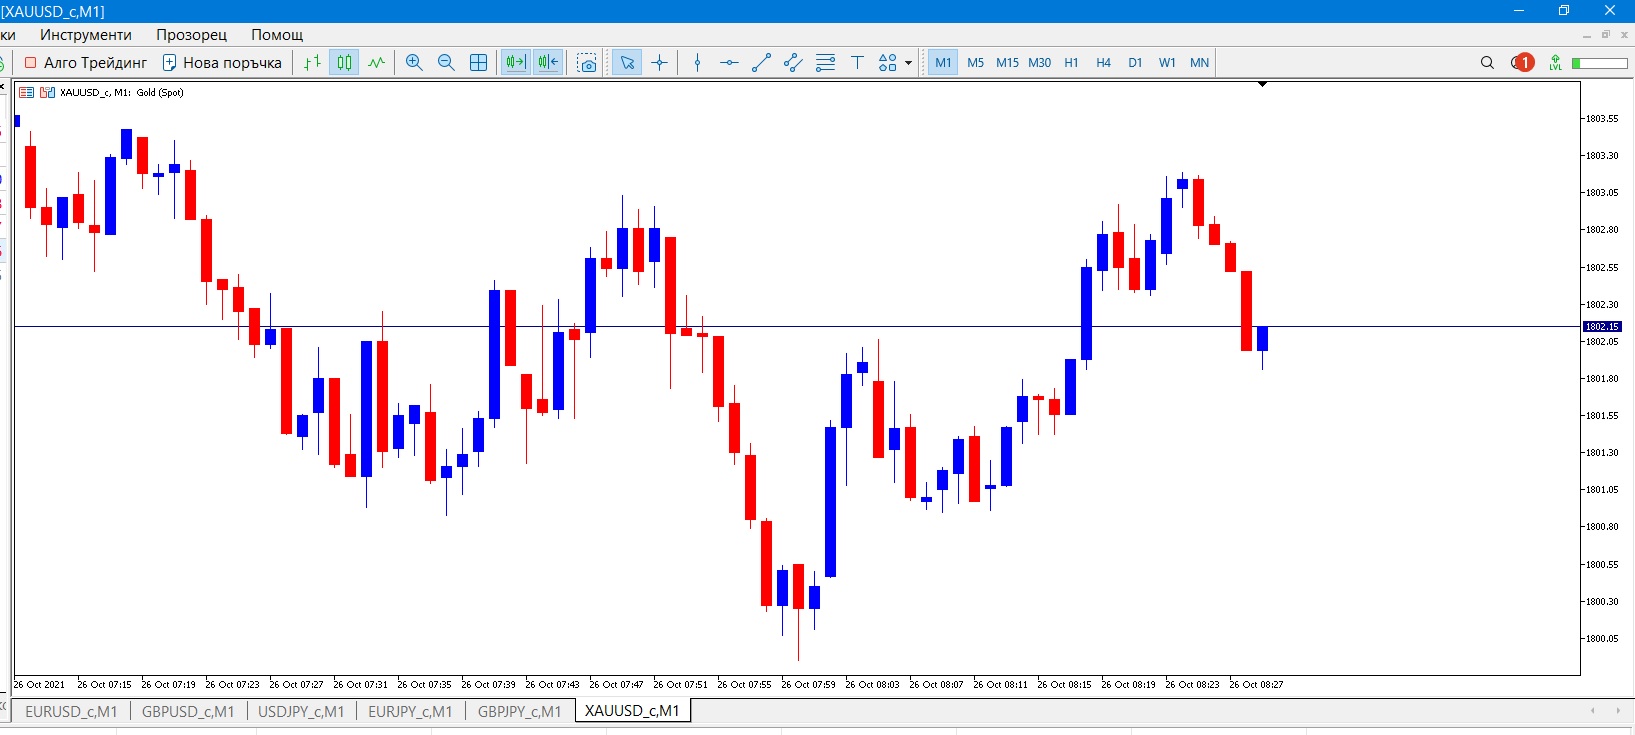Draw a vertical line on chart
Image resolution: width=1635 pixels, height=735 pixels.
[697, 62]
